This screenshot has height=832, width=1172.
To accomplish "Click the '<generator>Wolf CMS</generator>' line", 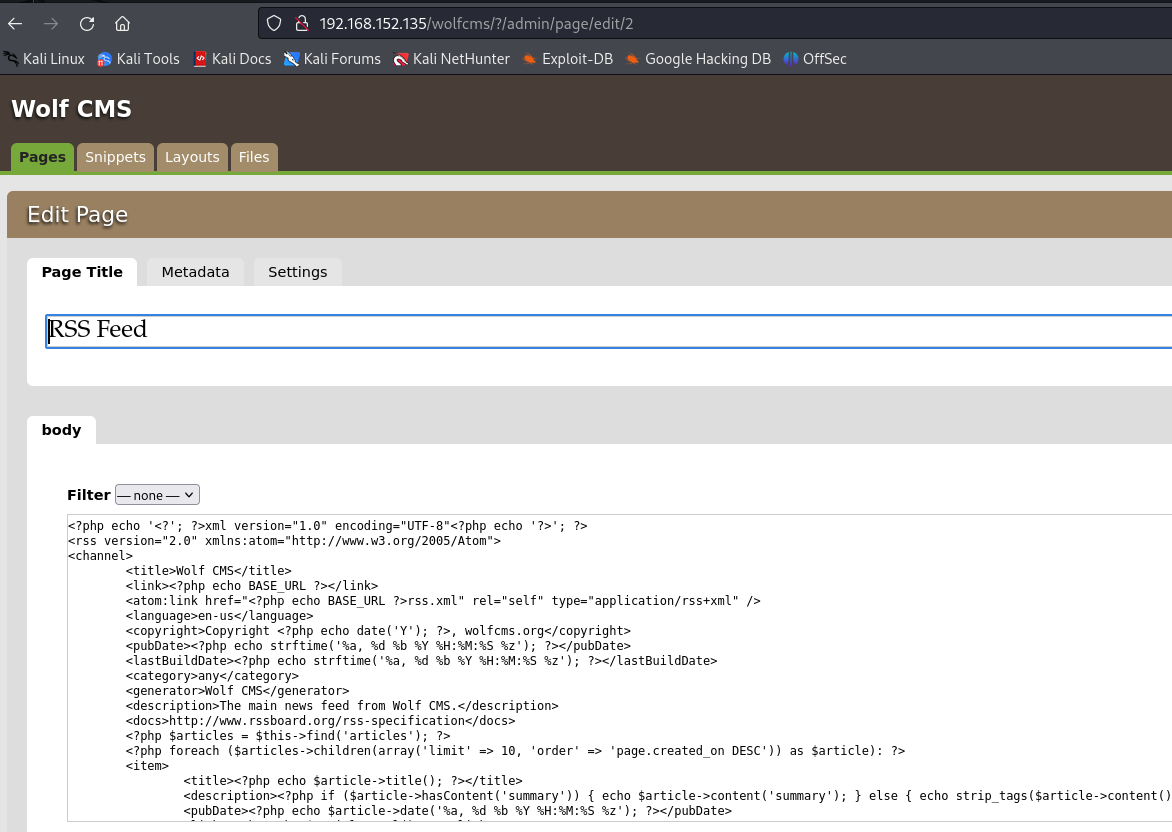I will [x=238, y=691].
